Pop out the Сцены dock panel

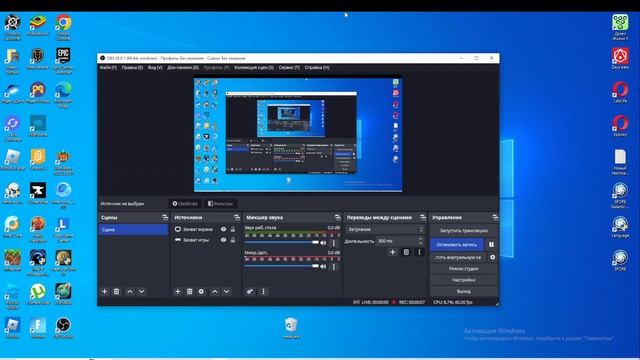point(164,218)
